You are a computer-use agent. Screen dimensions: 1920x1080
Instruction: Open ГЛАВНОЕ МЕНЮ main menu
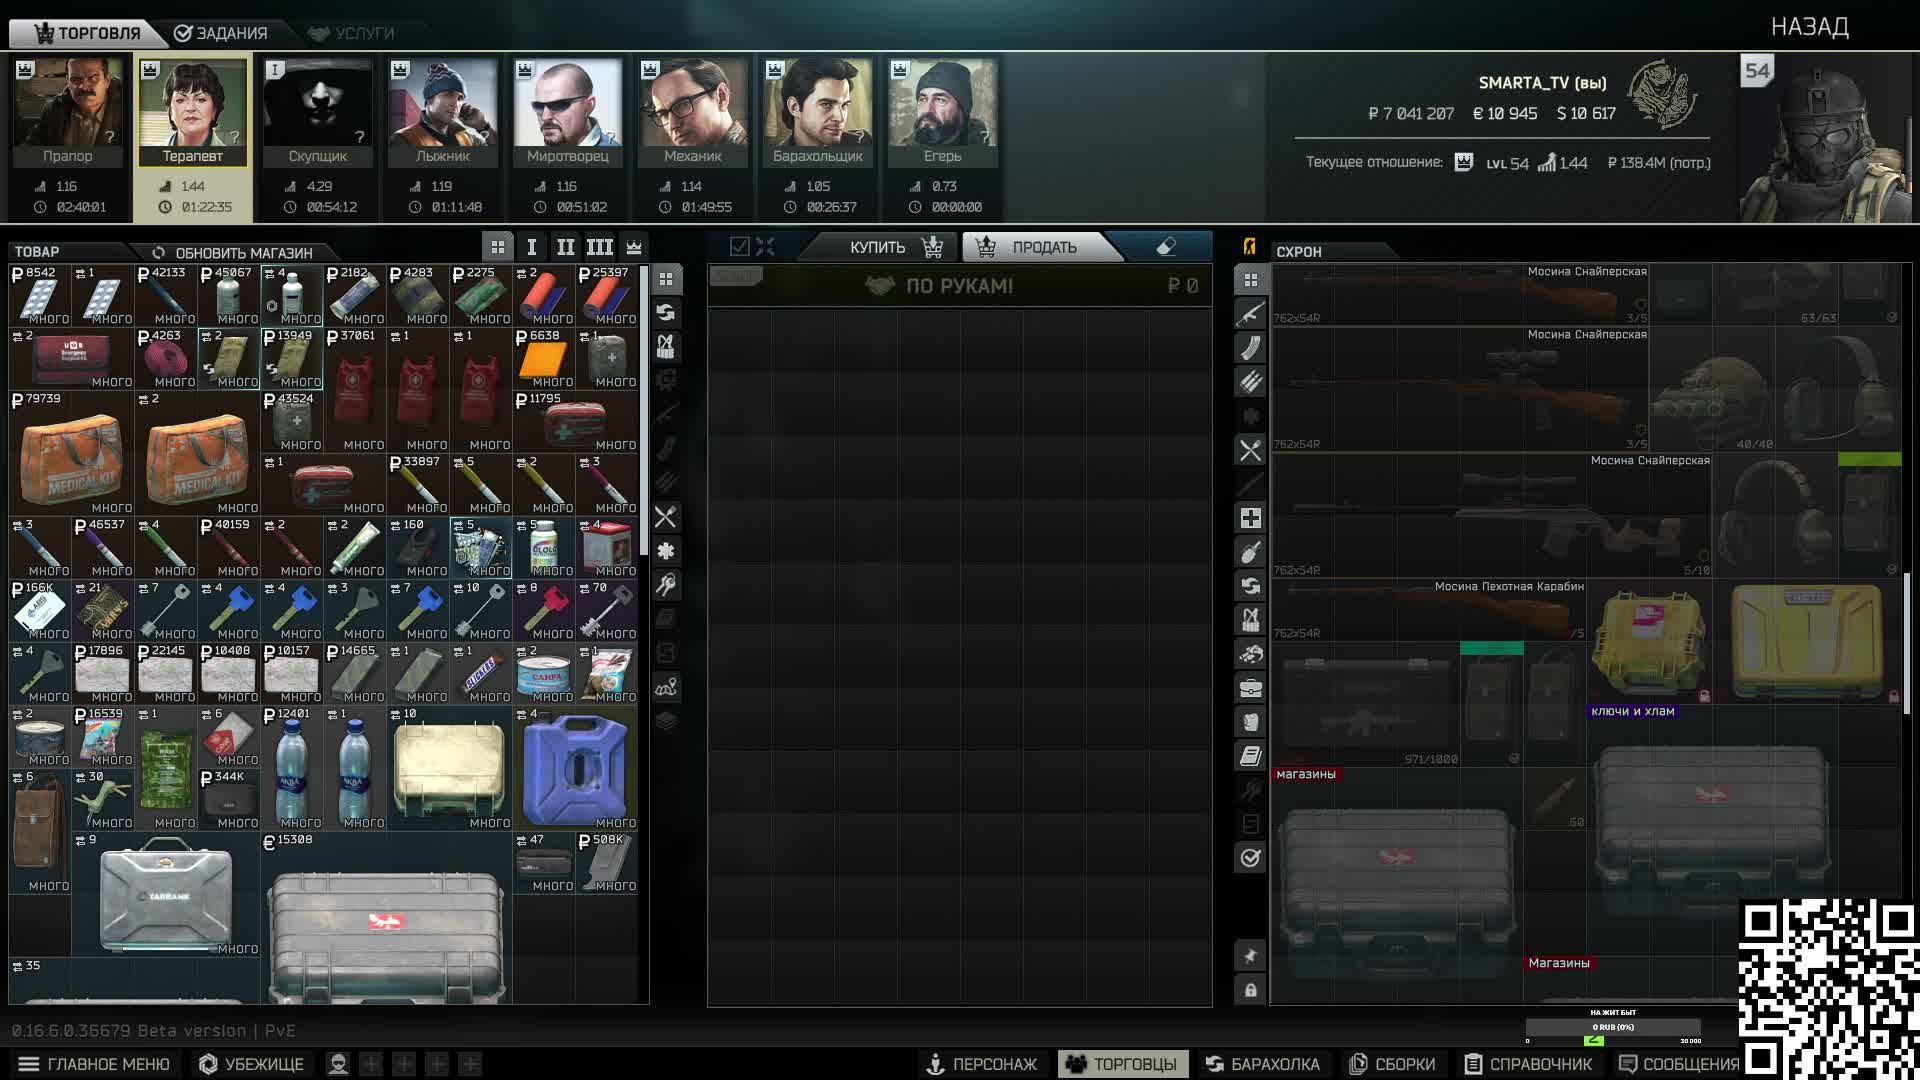(x=95, y=1064)
